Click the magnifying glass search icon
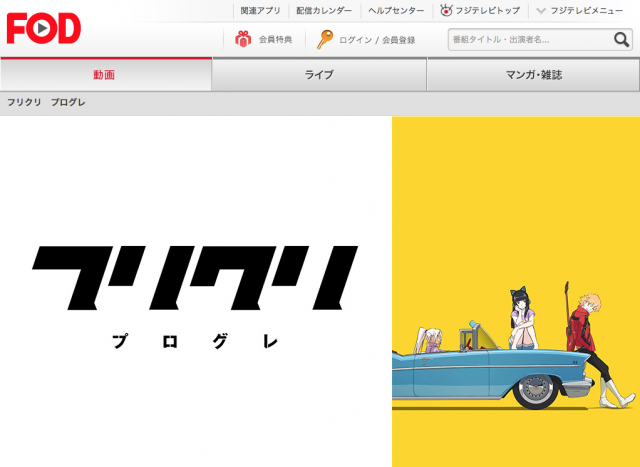 click(x=621, y=40)
